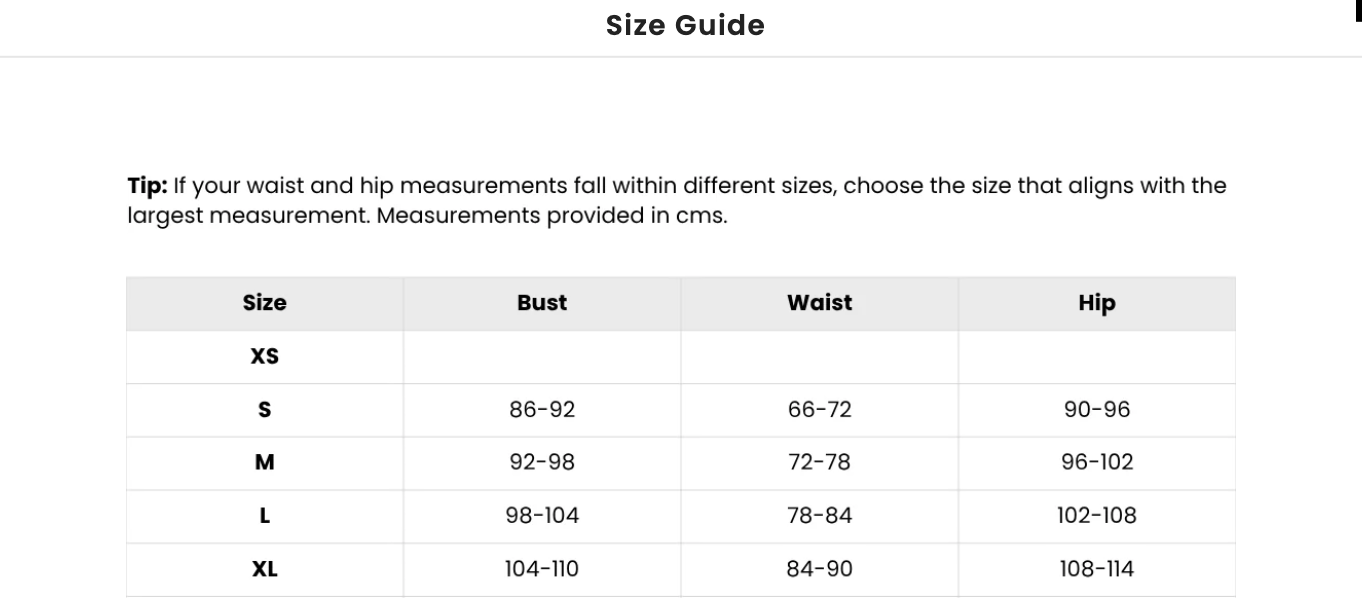1362x598 pixels.
Task: Click the Tip text about waist and hip
Action: 676,200
